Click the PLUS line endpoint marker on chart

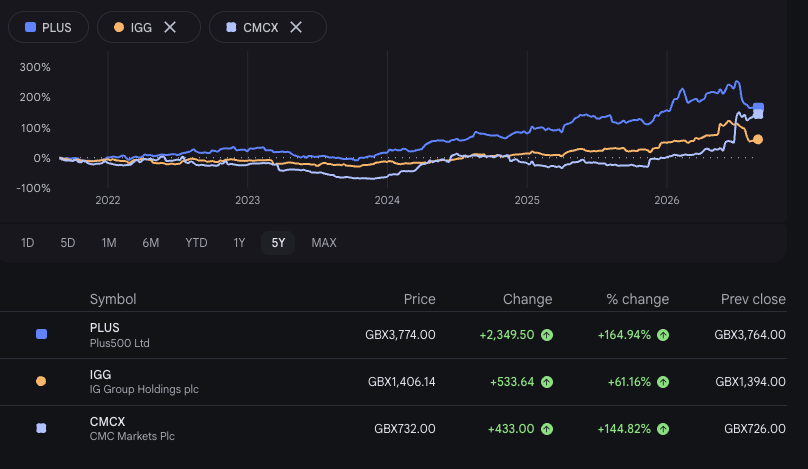[759, 107]
